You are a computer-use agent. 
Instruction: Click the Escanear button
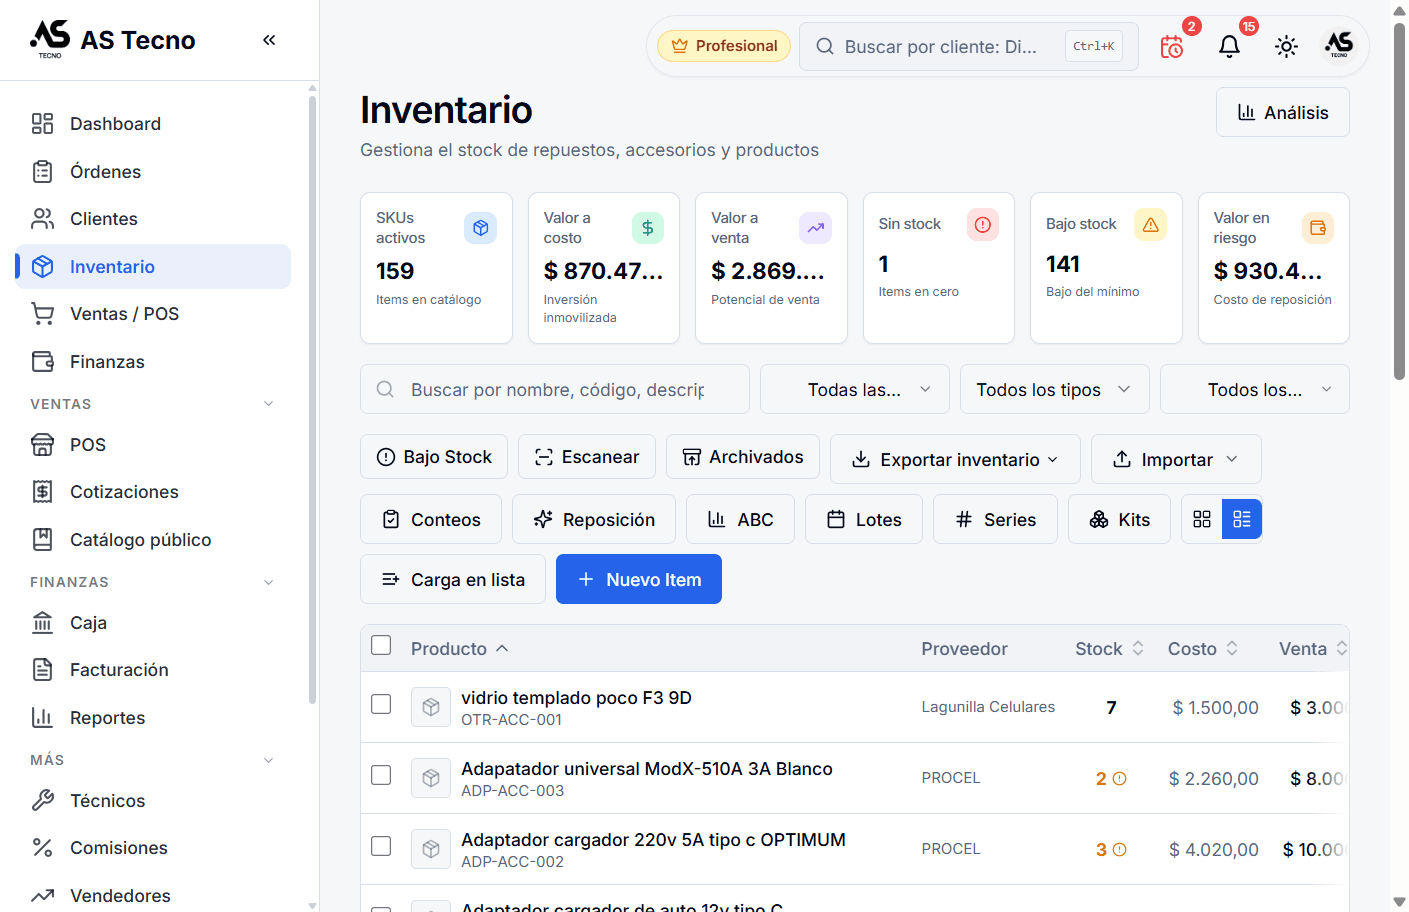pos(587,457)
